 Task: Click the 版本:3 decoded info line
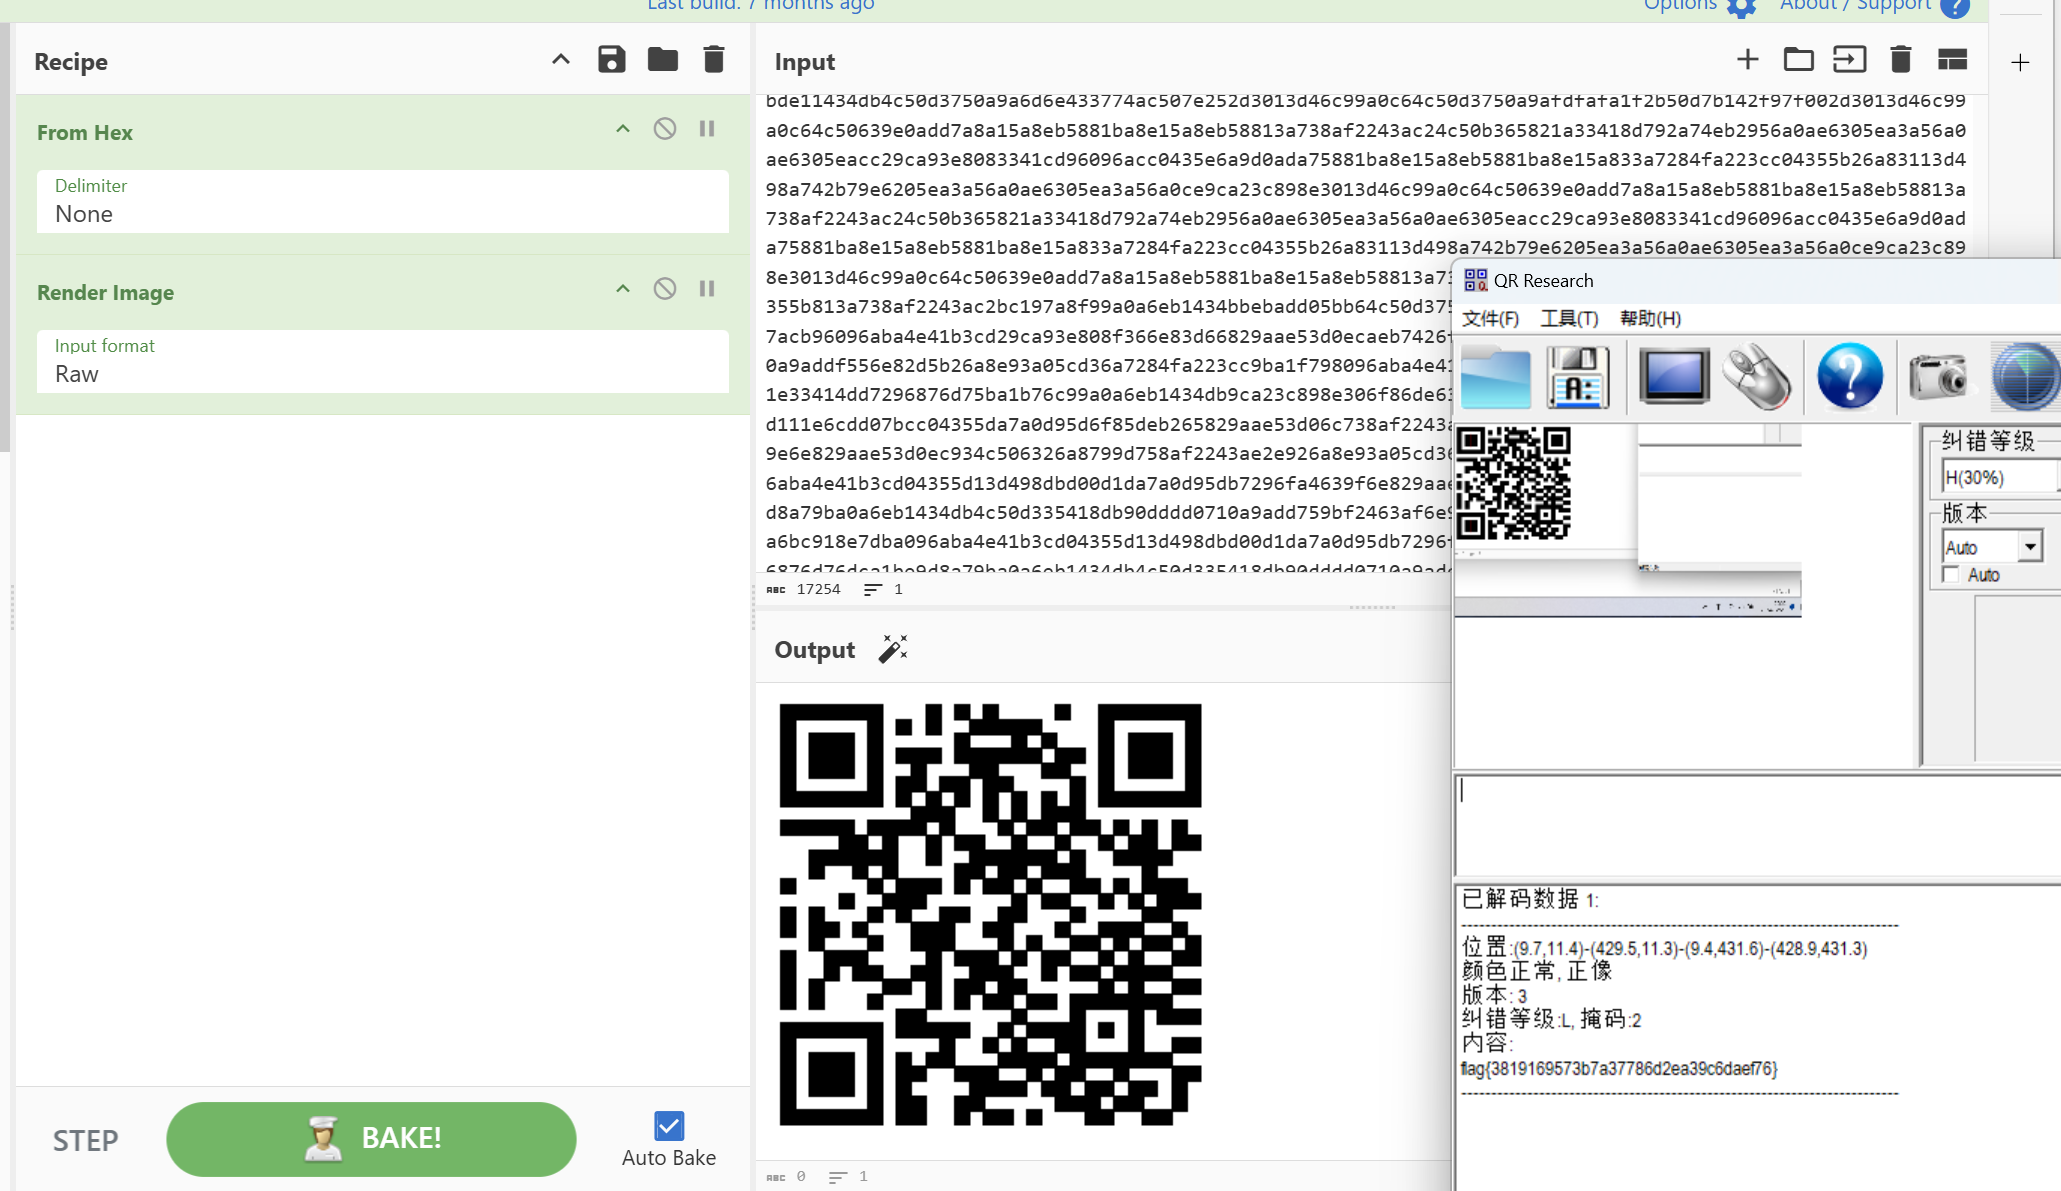tap(1495, 995)
